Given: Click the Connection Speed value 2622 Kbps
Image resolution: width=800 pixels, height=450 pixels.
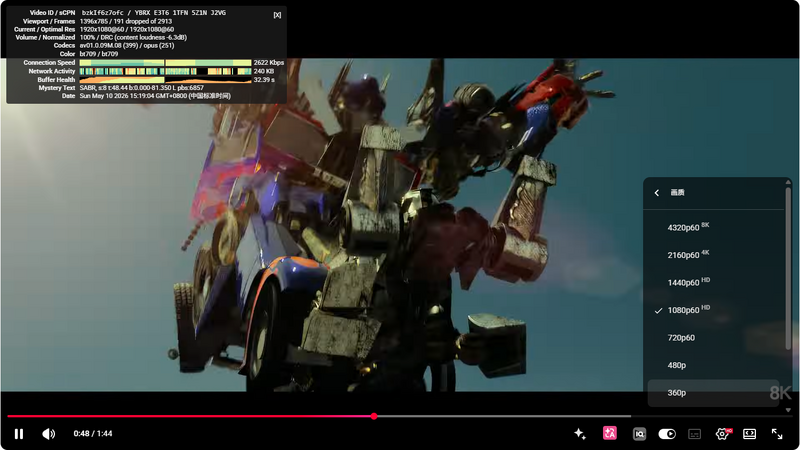Looking at the screenshot, I should pos(268,63).
